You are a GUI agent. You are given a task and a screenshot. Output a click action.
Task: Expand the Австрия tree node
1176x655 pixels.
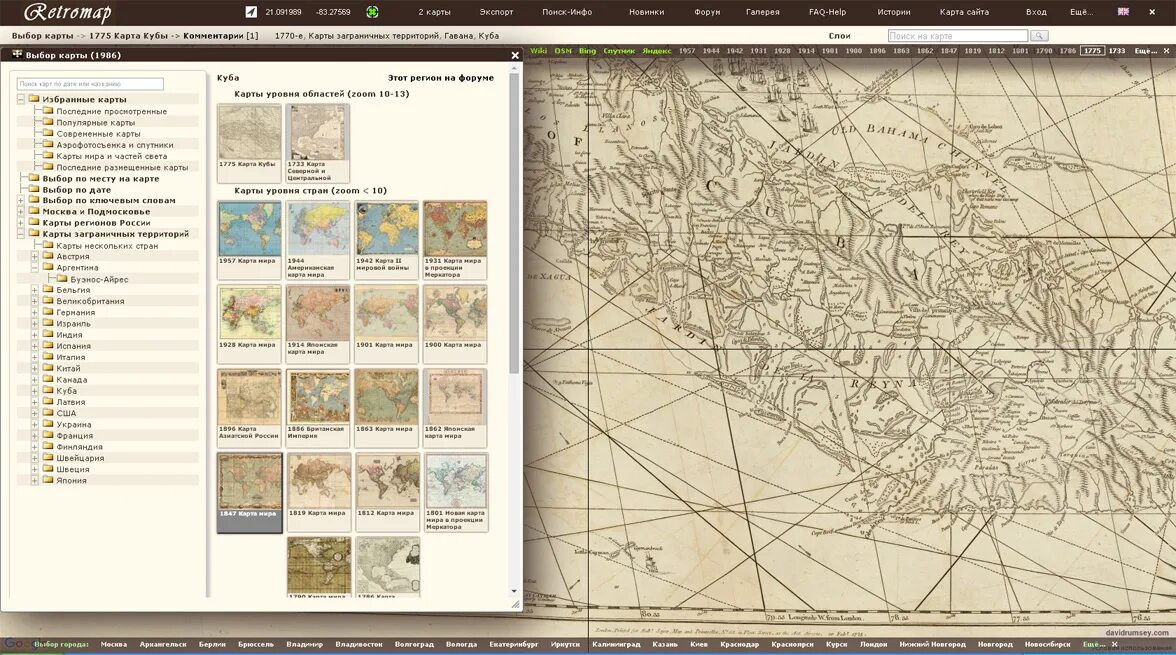[34, 257]
